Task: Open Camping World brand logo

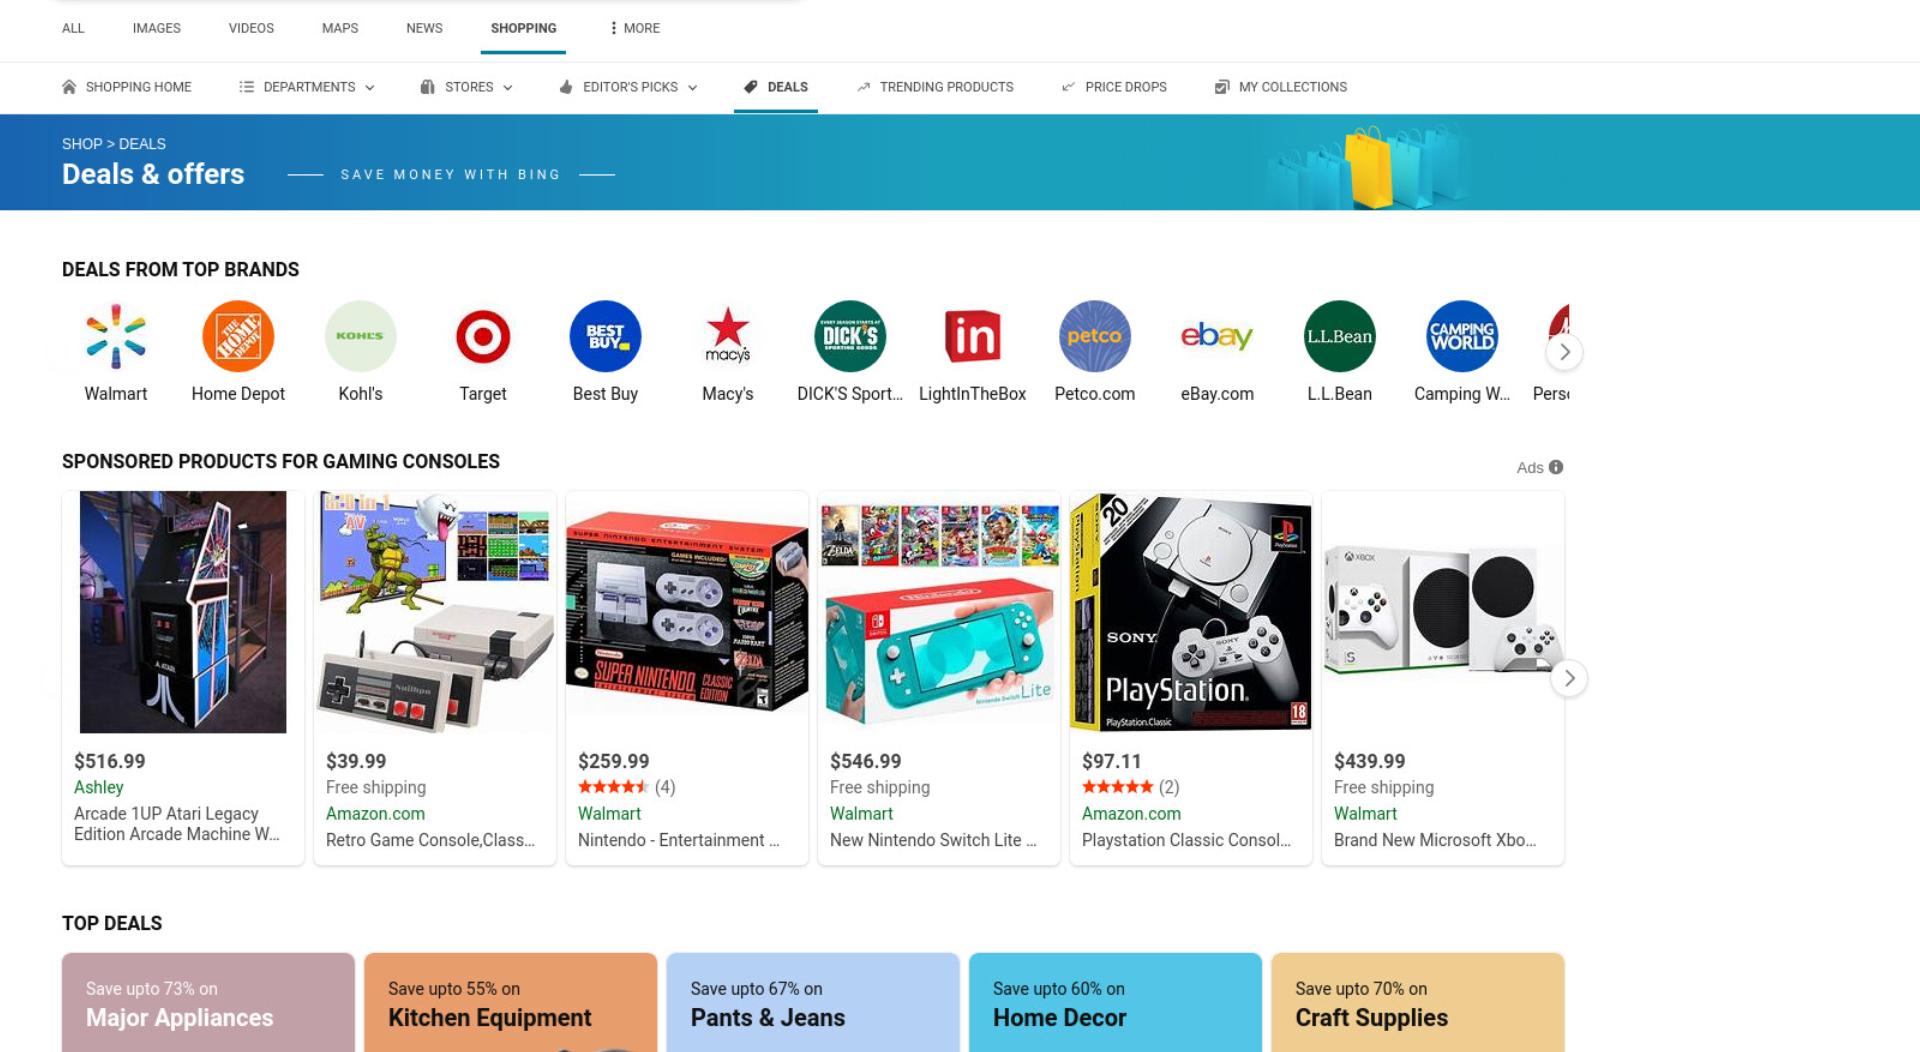Action: 1462,336
